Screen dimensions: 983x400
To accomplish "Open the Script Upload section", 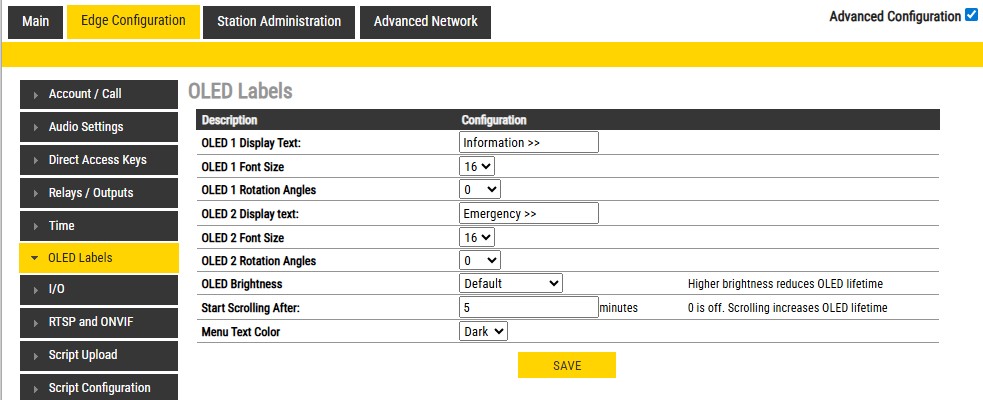I will pyautogui.click(x=98, y=355).
